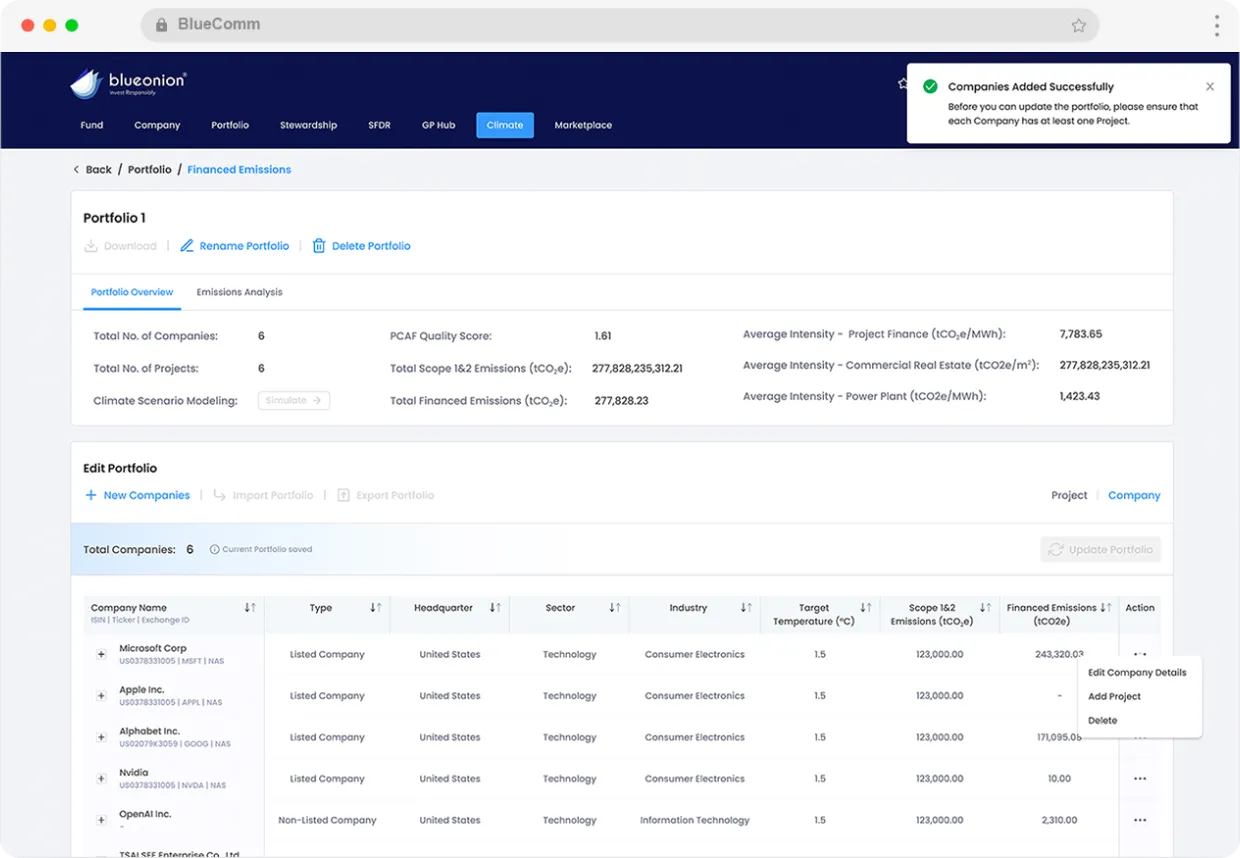Switch to Project view toggle
This screenshot has height=858, width=1240.
click(x=1069, y=495)
